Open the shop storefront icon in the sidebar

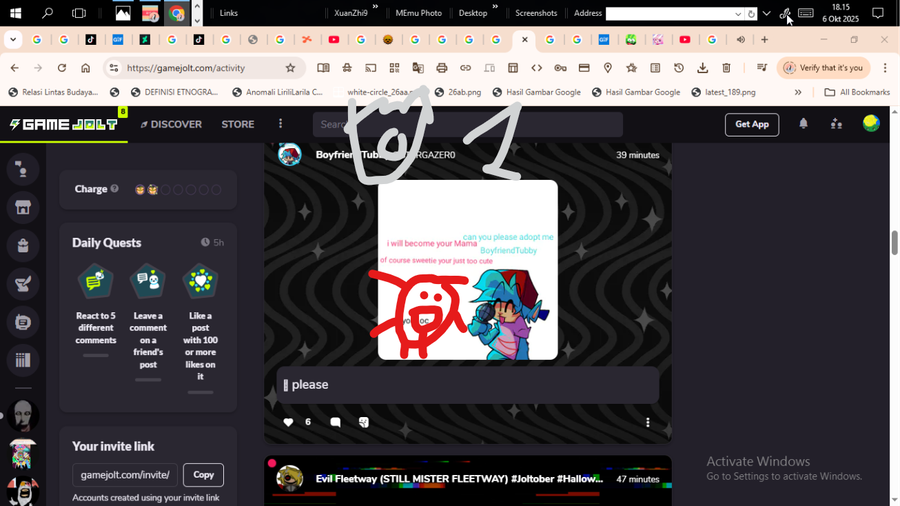[x=22, y=207]
